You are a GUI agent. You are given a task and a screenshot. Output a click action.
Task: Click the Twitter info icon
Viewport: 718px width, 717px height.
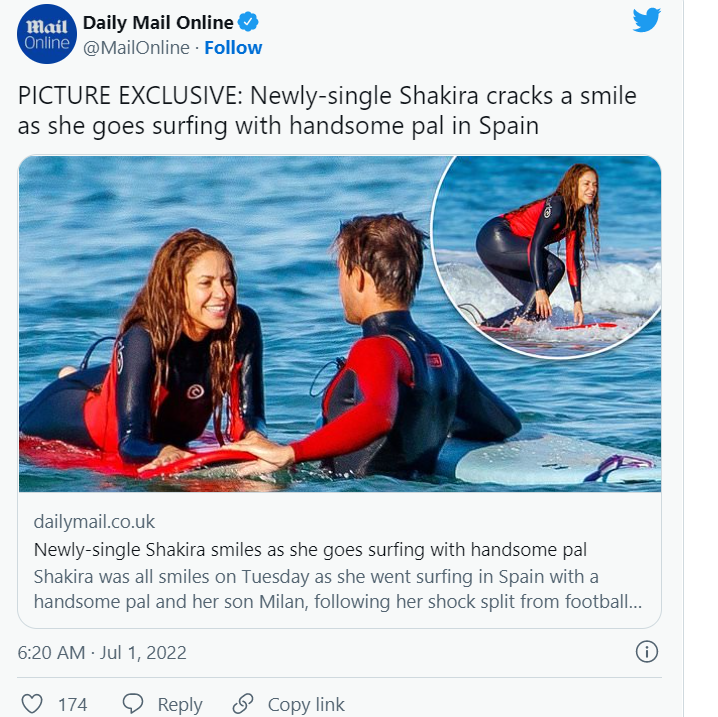pos(647,652)
